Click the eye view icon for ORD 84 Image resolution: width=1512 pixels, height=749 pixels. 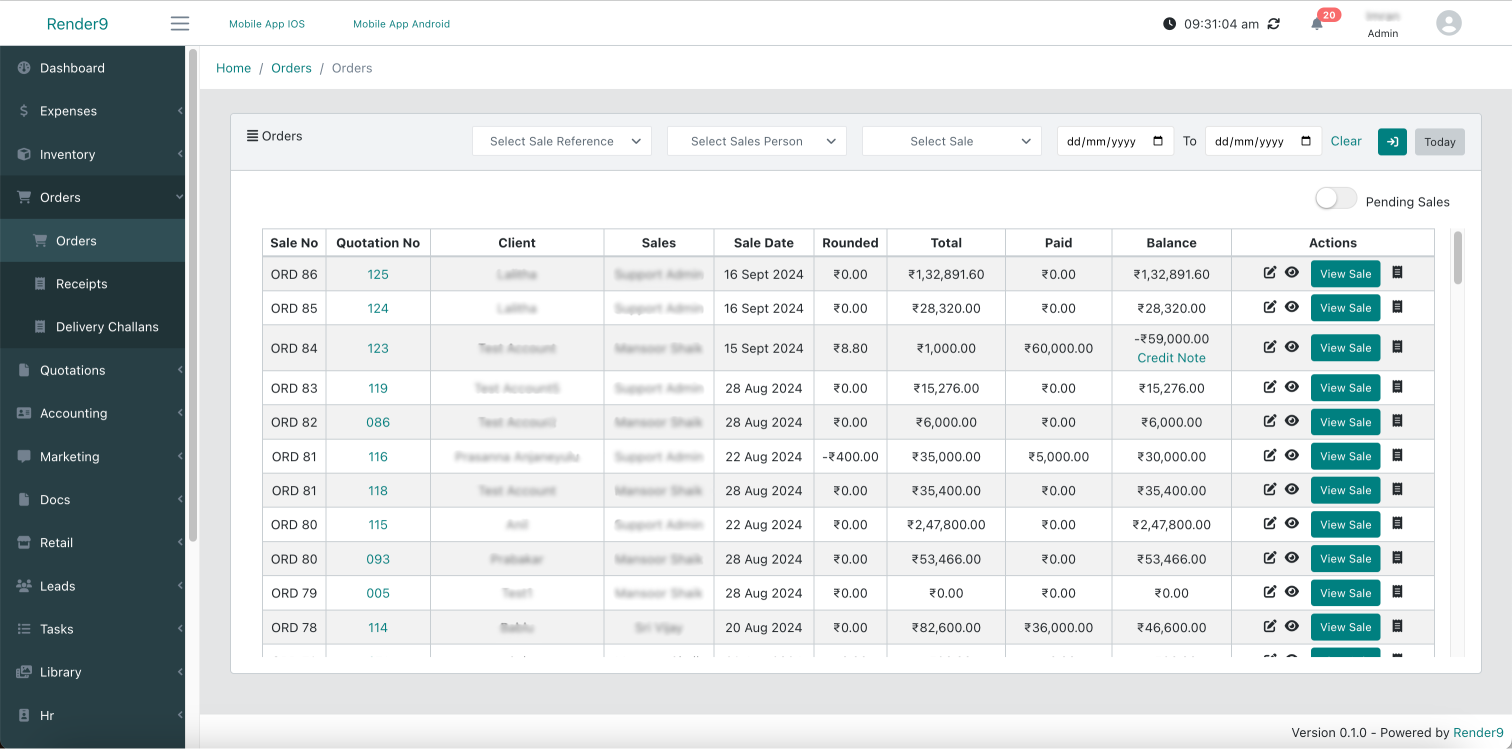click(1292, 347)
